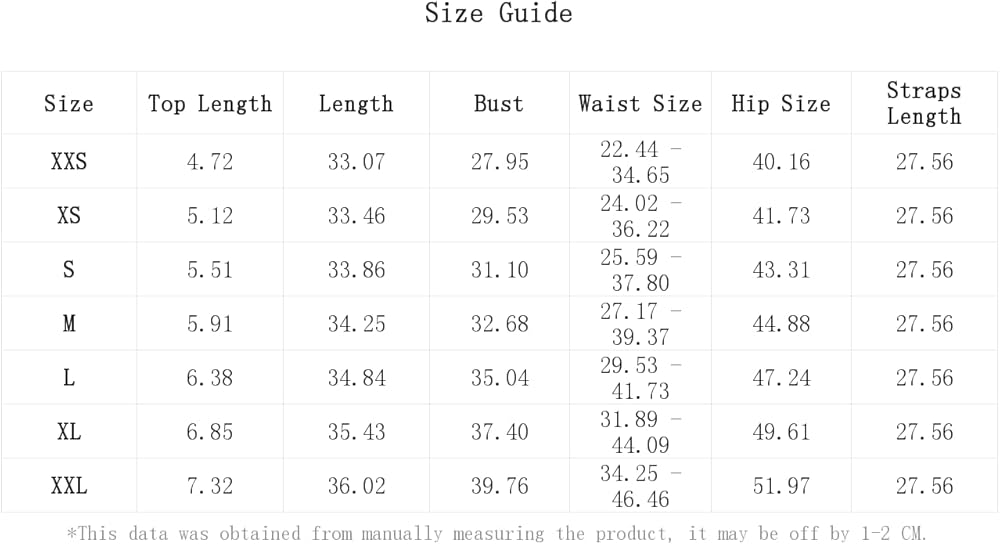Viewport: 1000px width, 545px height.
Task: Click waist range 22.44 - 34.65
Action: coord(641,162)
